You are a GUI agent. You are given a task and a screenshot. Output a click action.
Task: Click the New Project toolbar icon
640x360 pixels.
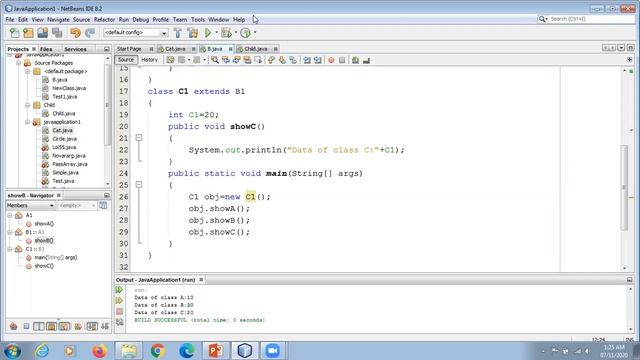(x=28, y=33)
